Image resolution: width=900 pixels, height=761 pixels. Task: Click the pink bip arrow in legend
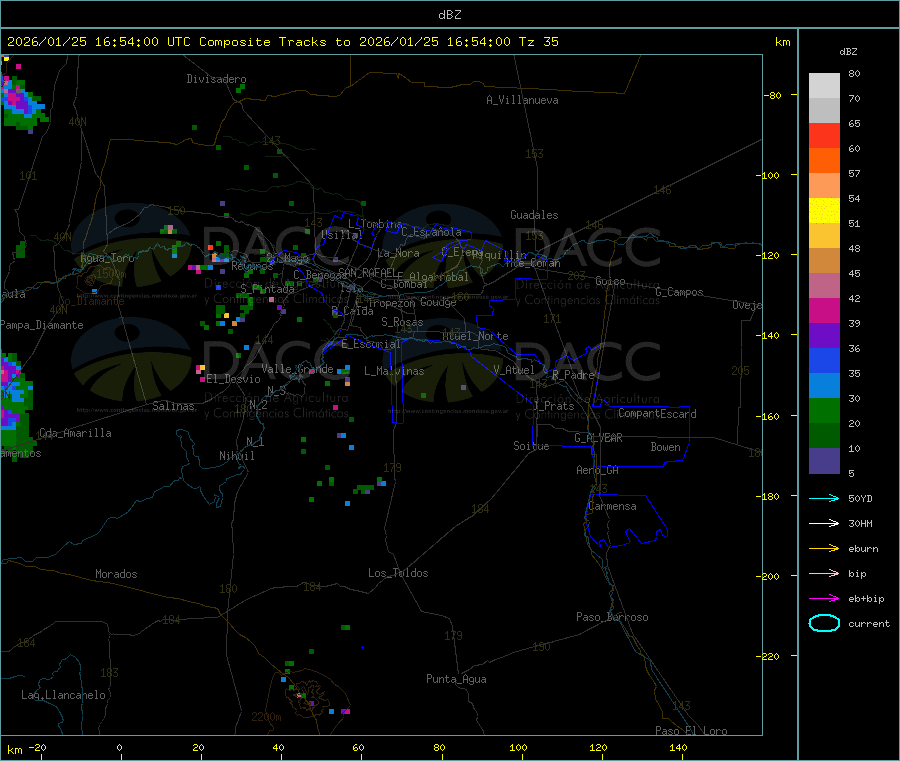tap(824, 573)
